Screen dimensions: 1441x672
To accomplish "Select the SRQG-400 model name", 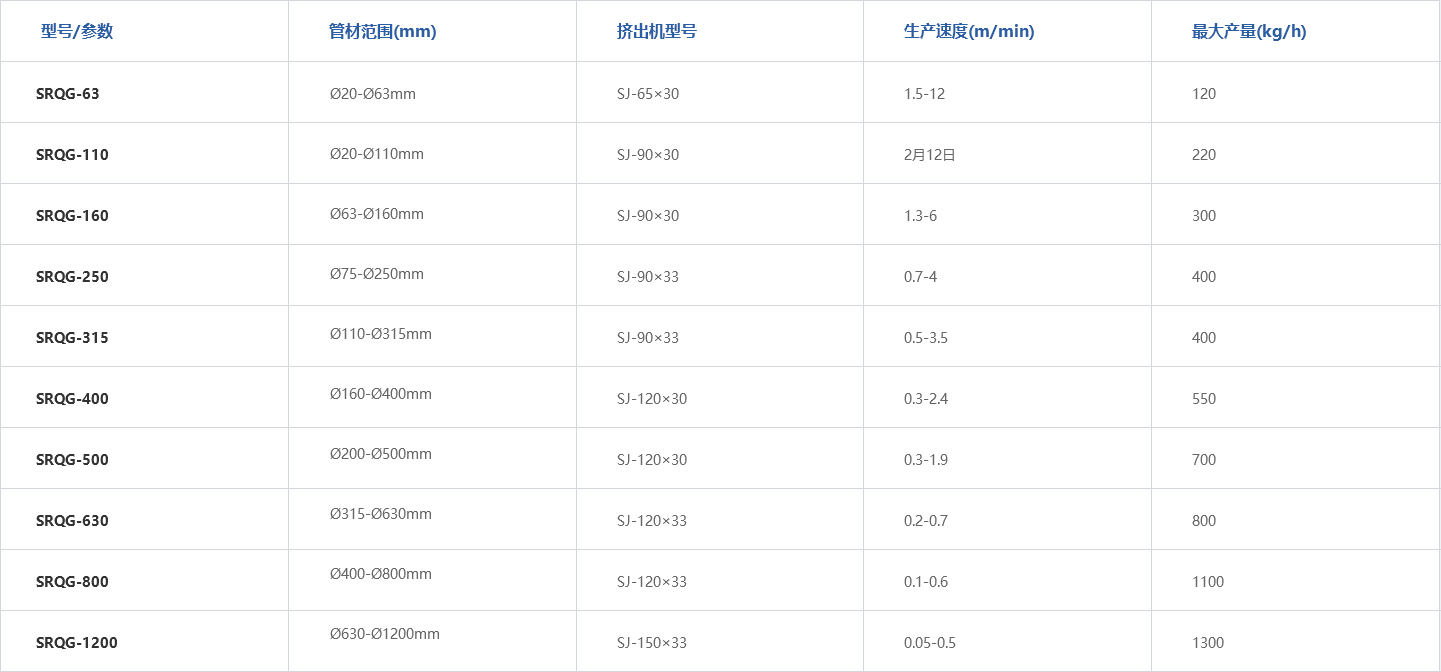I will [72, 399].
